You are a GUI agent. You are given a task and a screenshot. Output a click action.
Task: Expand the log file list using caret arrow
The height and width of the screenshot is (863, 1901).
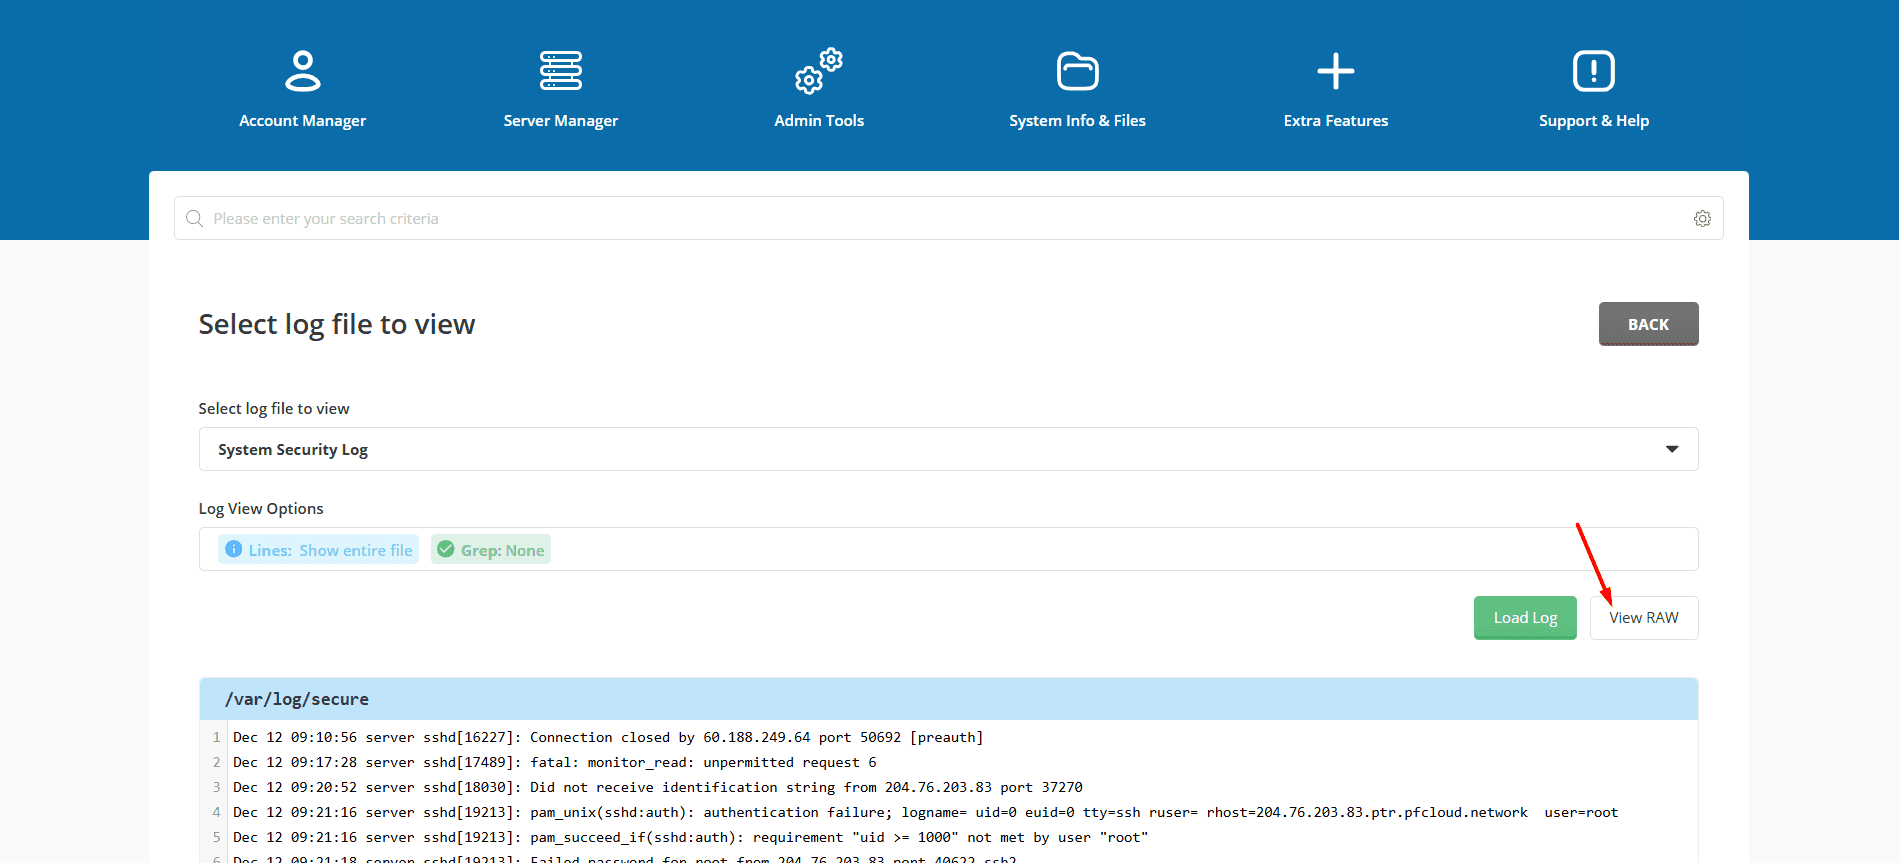tap(1671, 450)
